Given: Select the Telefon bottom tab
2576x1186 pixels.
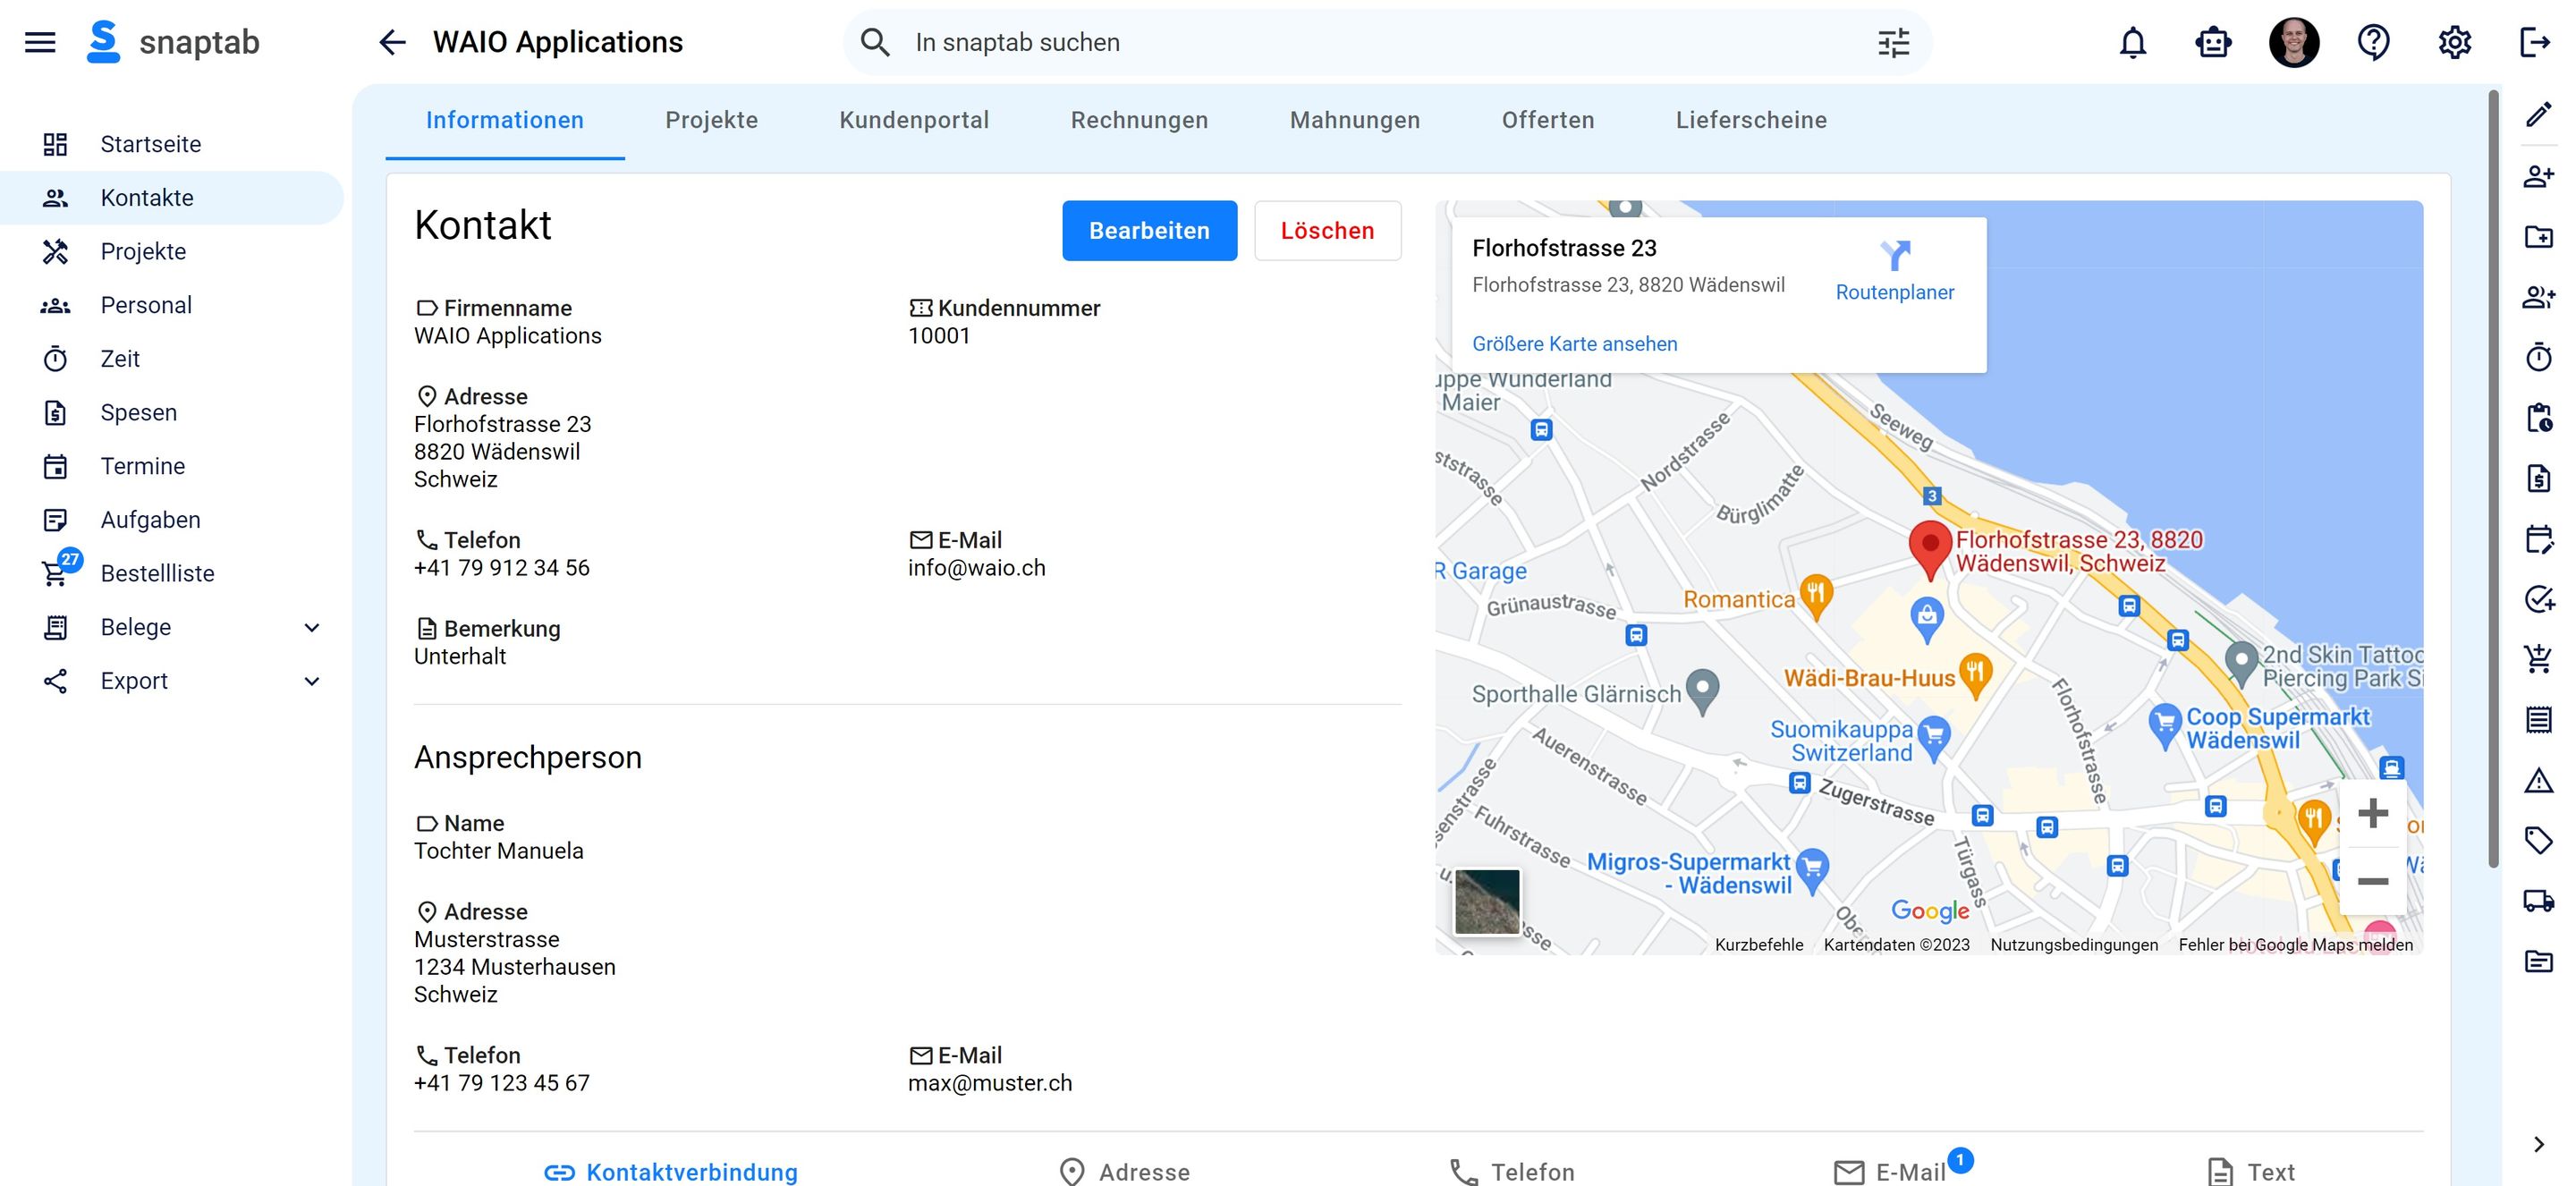Looking at the screenshot, I should pyautogui.click(x=1511, y=1171).
